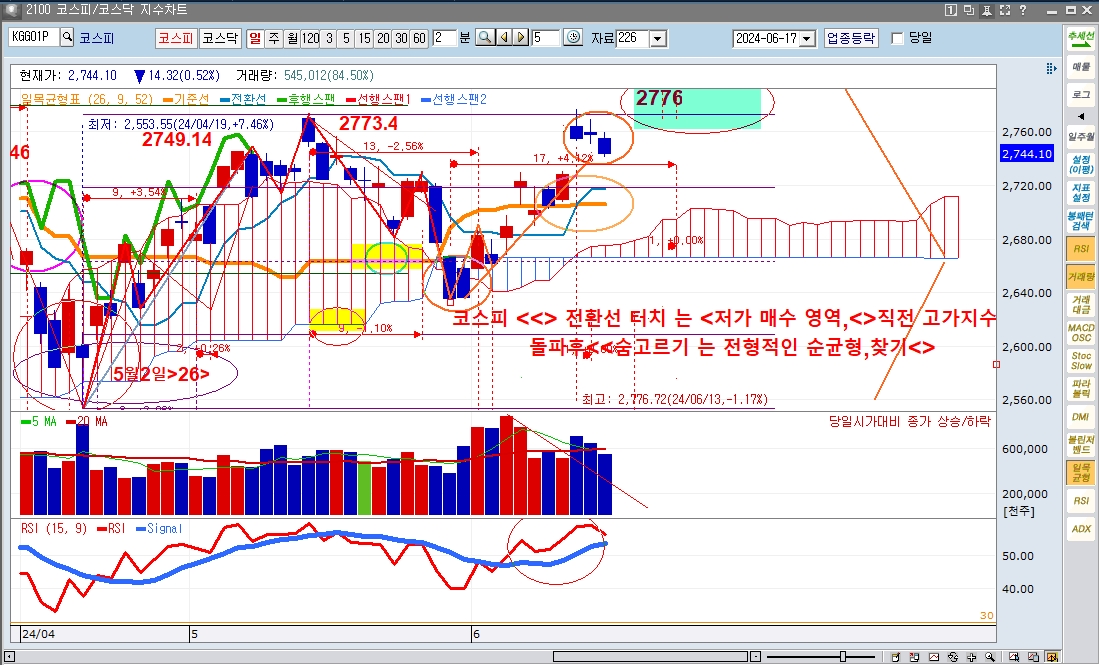Click the zoom magnifier icon in top toolbar

pos(484,38)
